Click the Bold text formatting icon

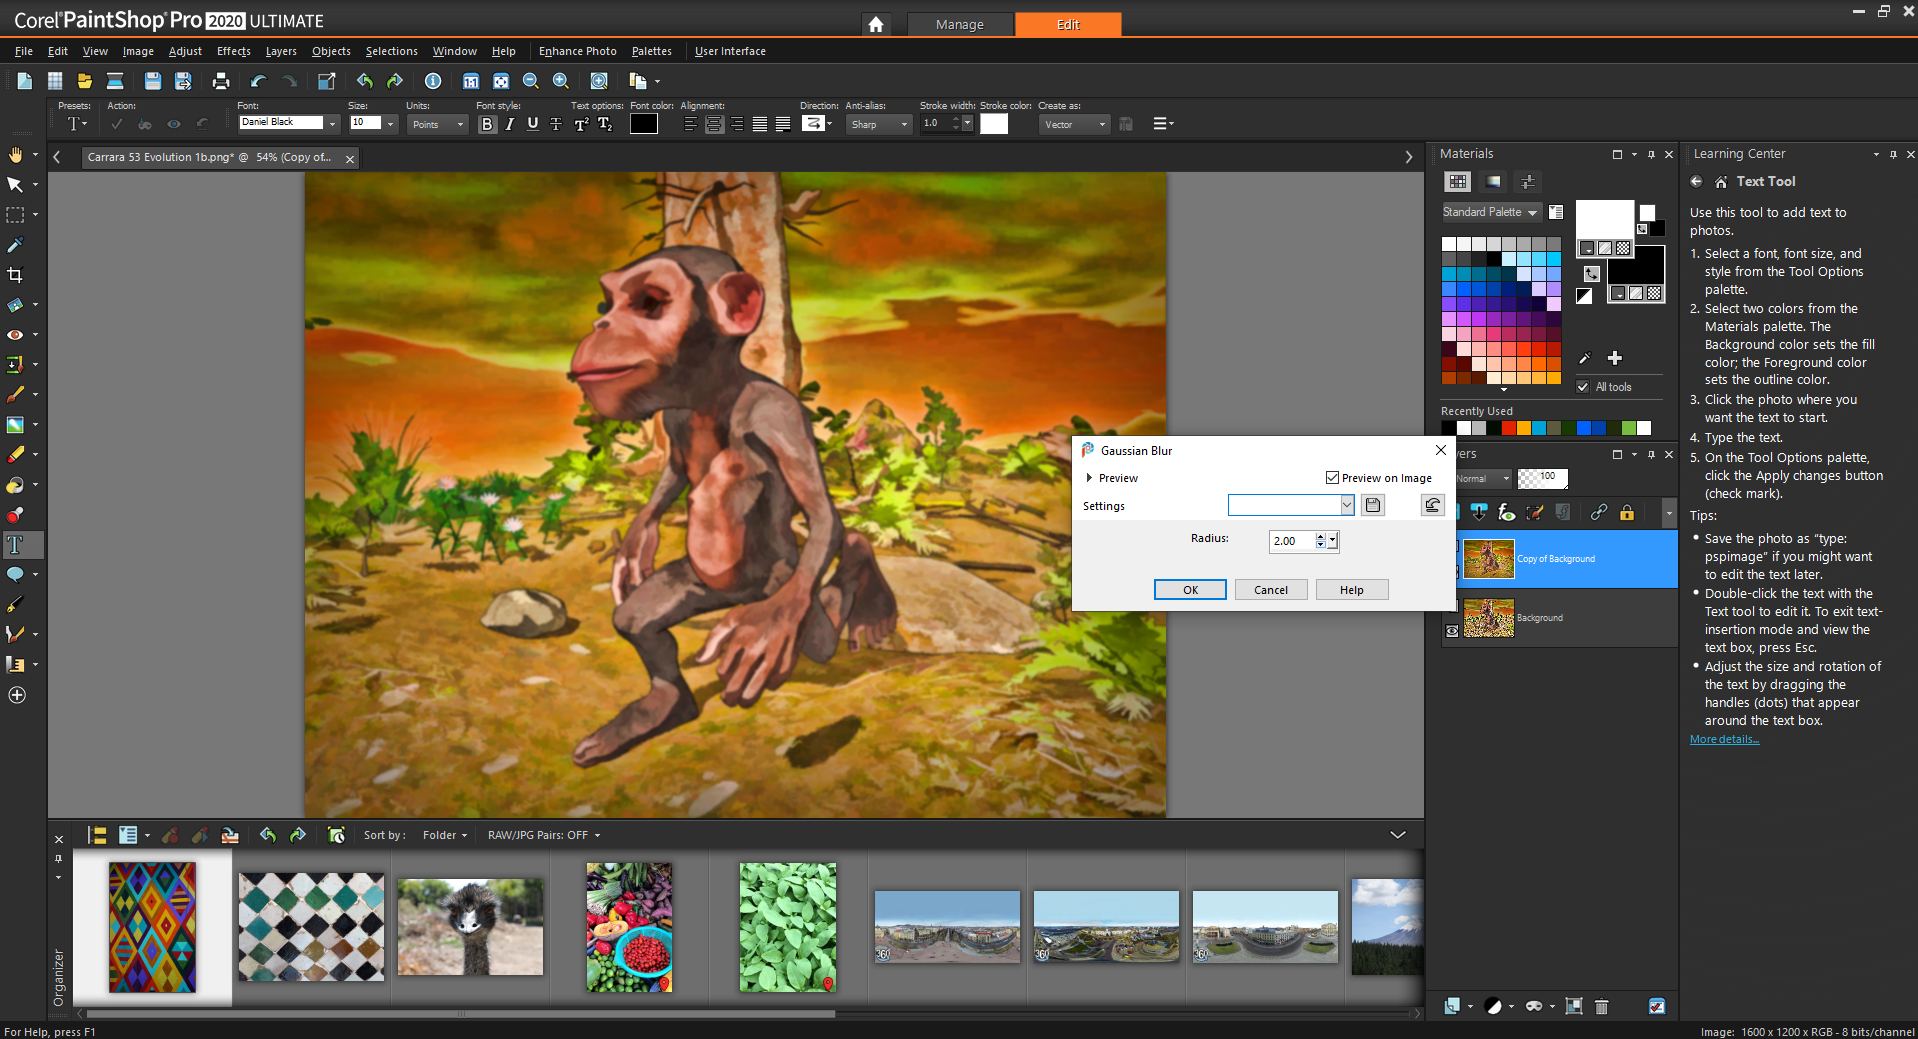pos(487,124)
